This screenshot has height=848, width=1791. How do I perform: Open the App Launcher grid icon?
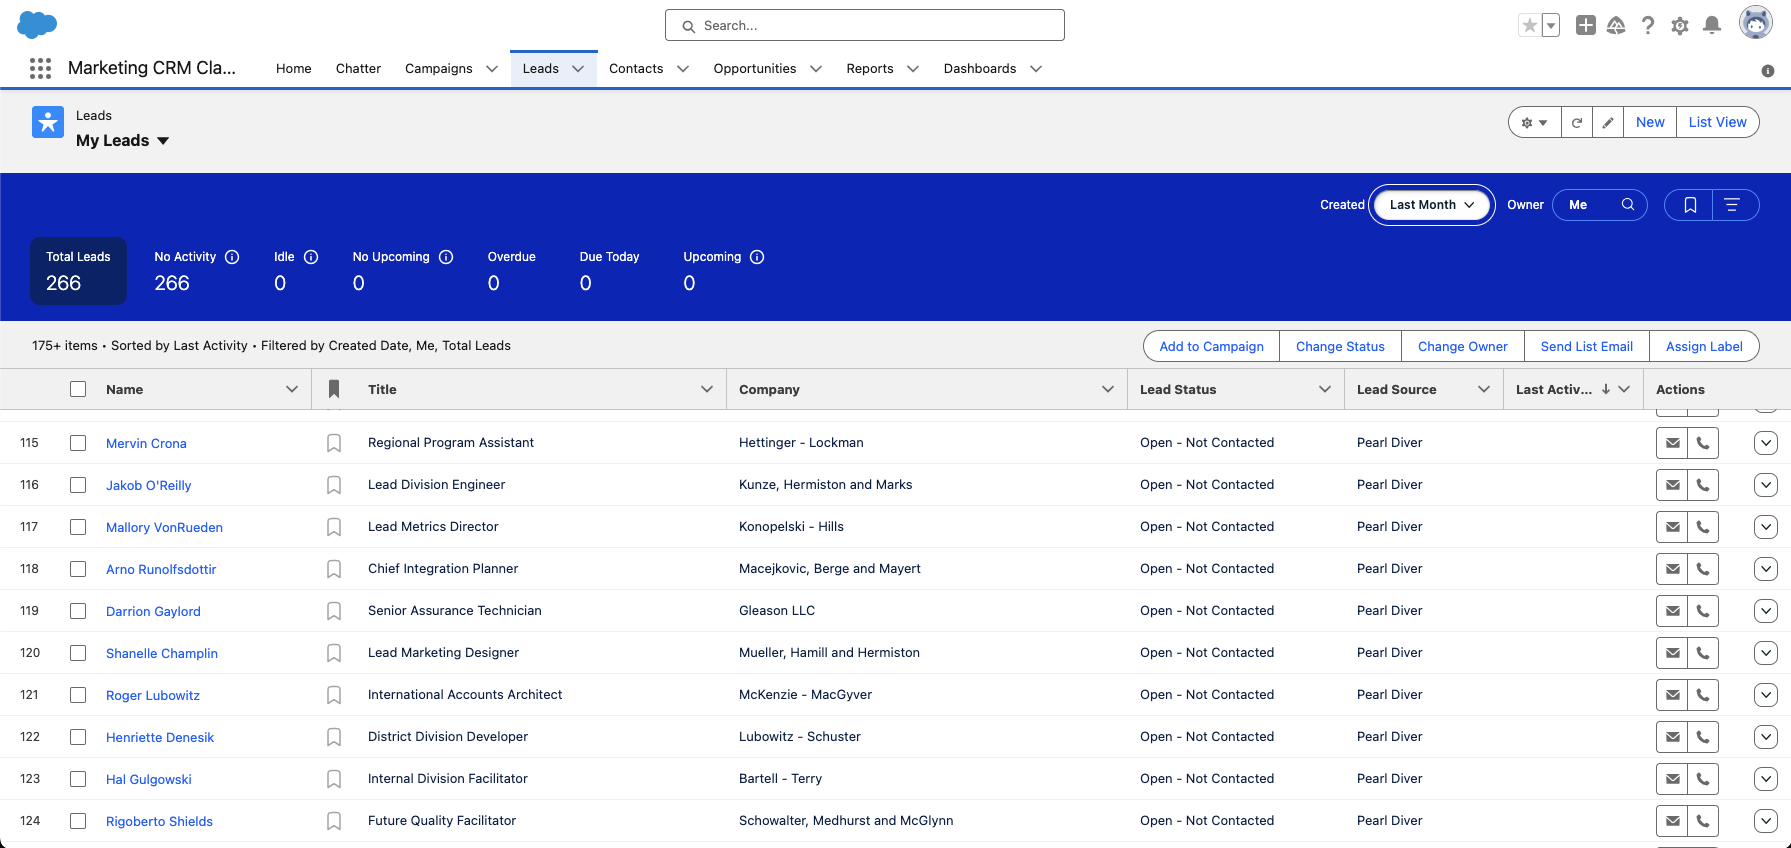tap(40, 68)
